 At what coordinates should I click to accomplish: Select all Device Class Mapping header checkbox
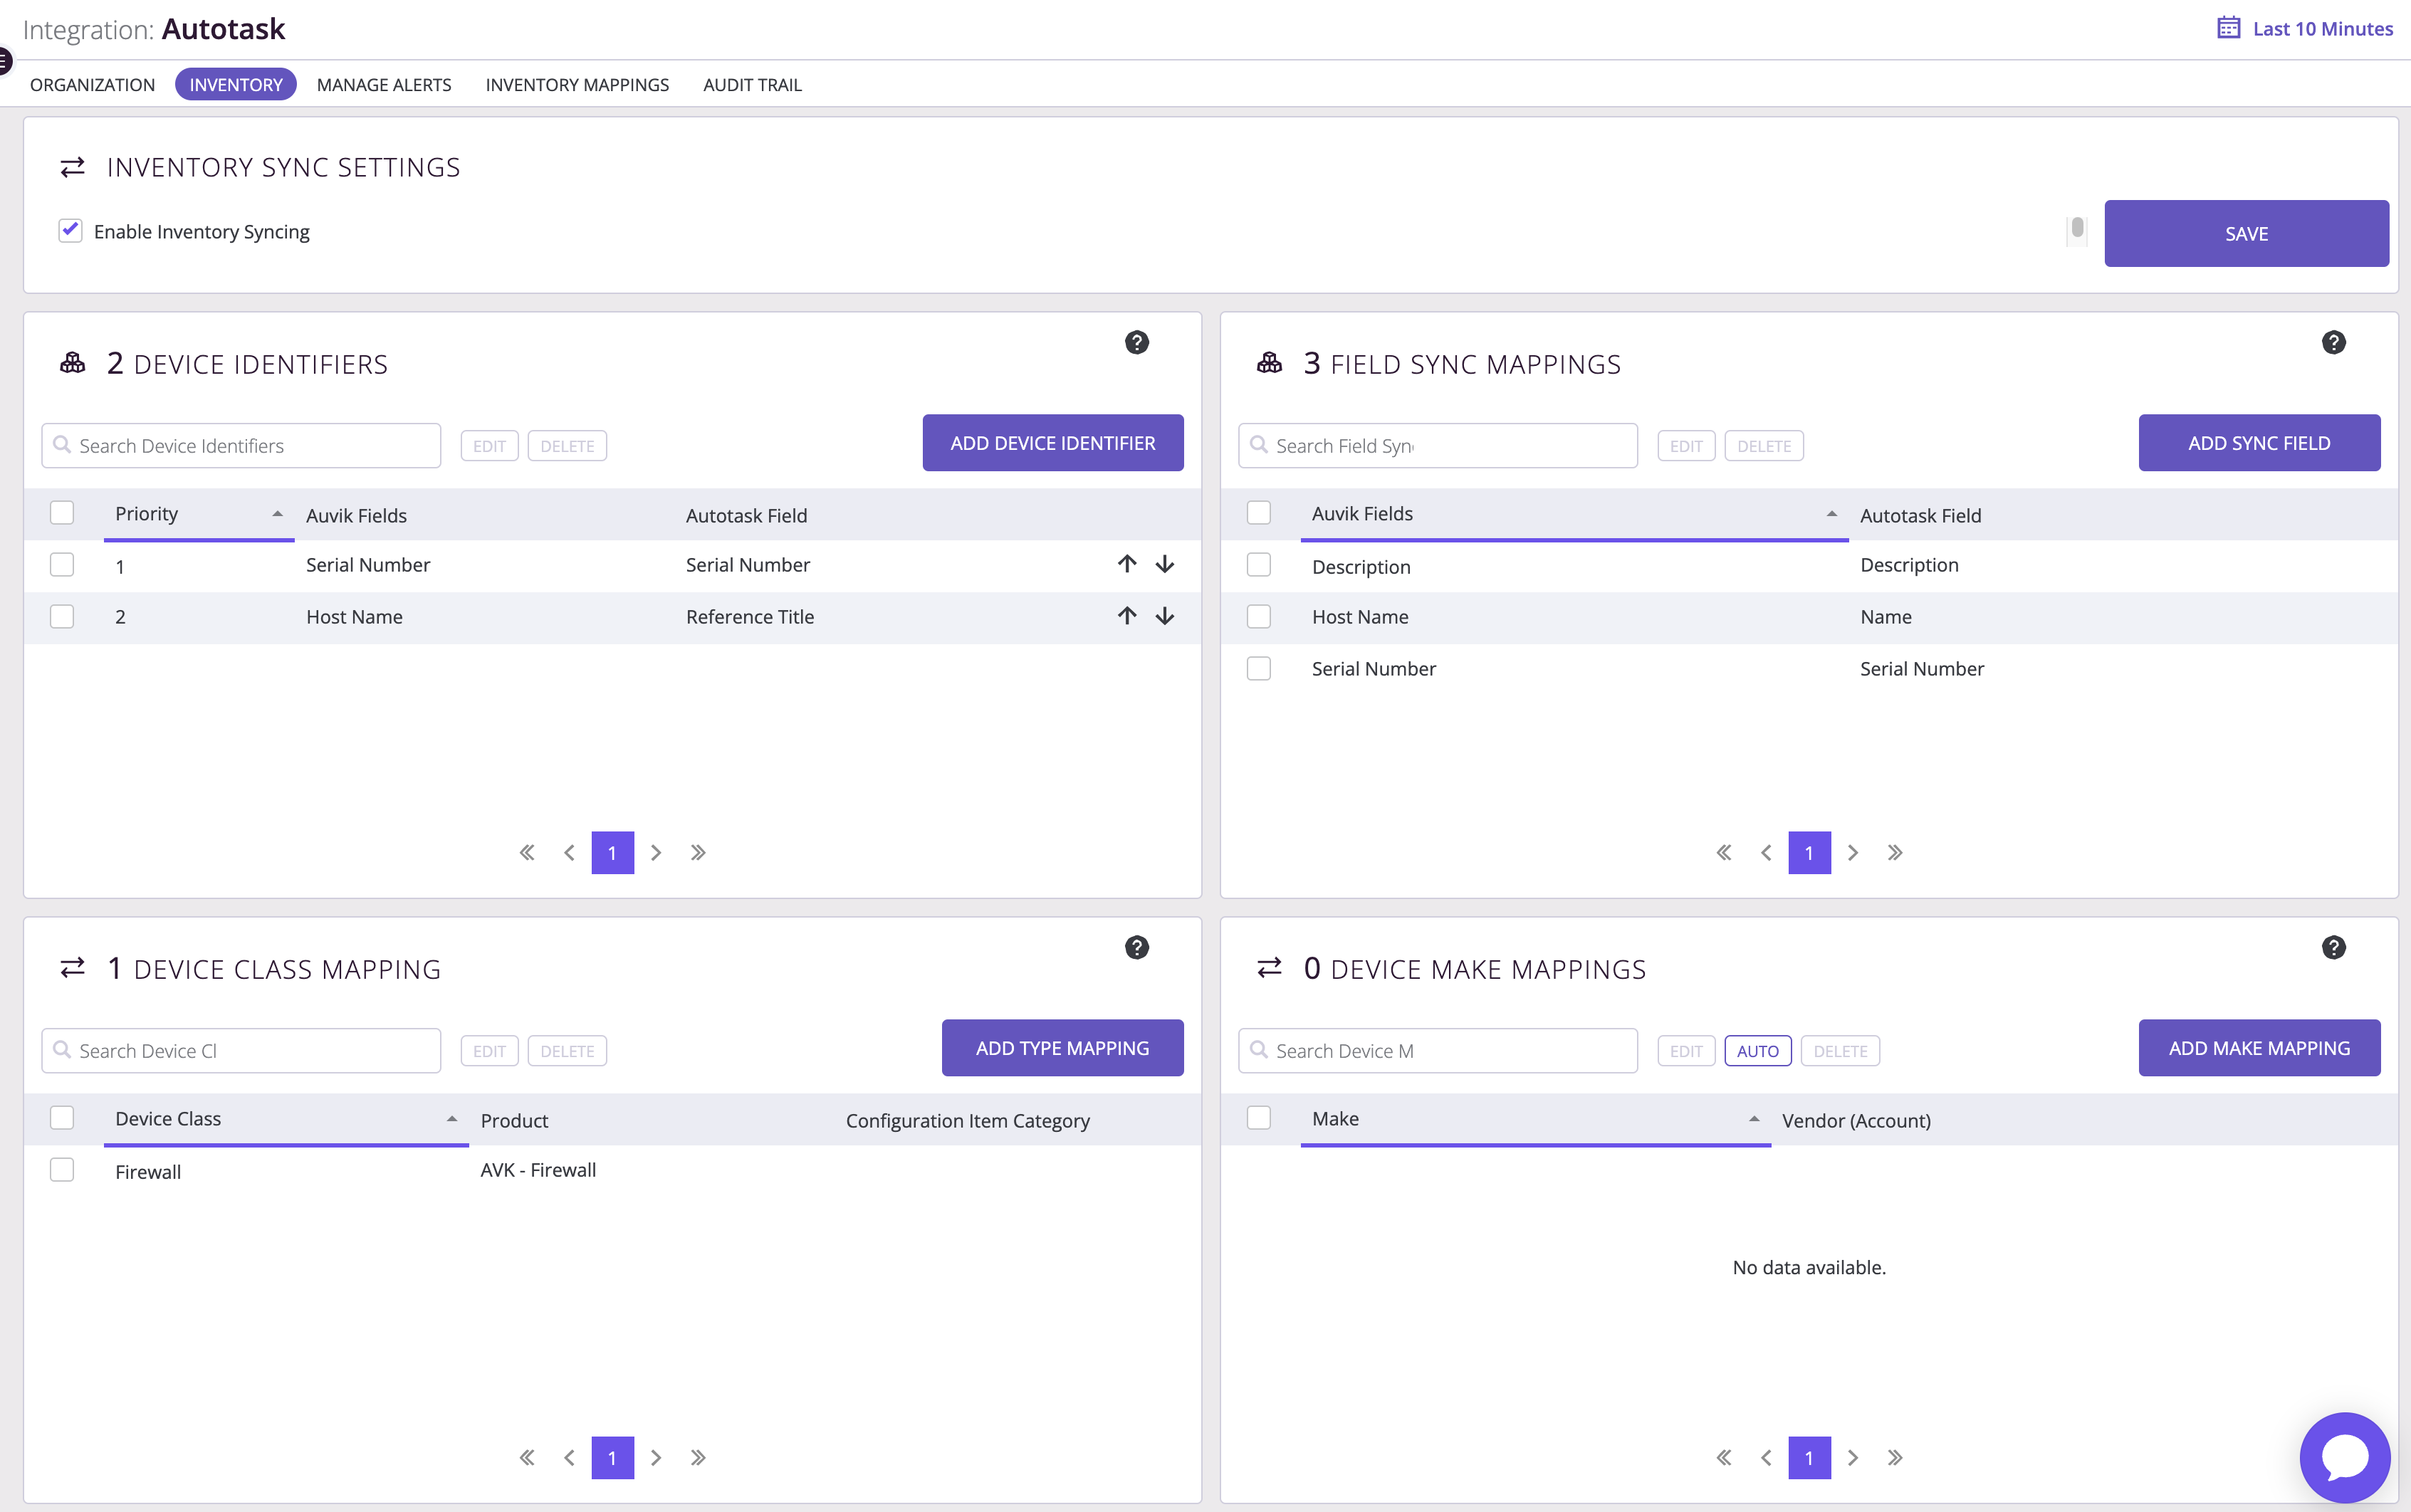tap(62, 1118)
